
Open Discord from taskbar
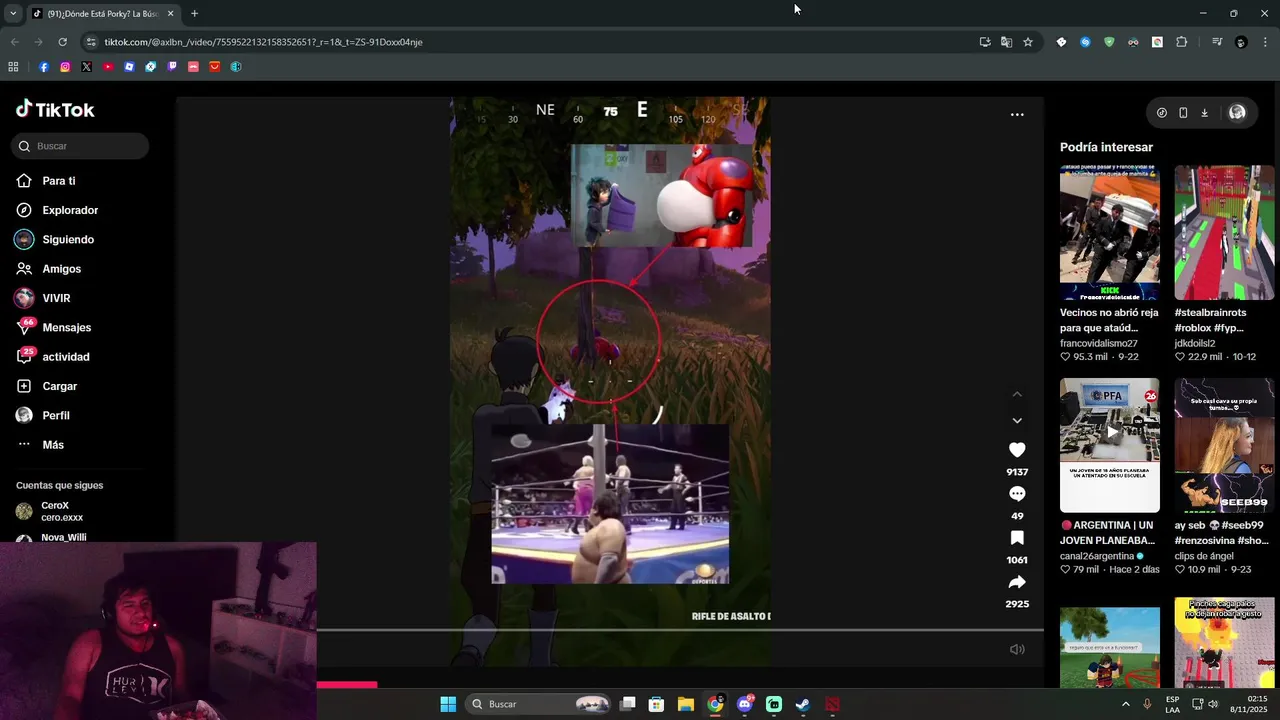[x=744, y=704]
